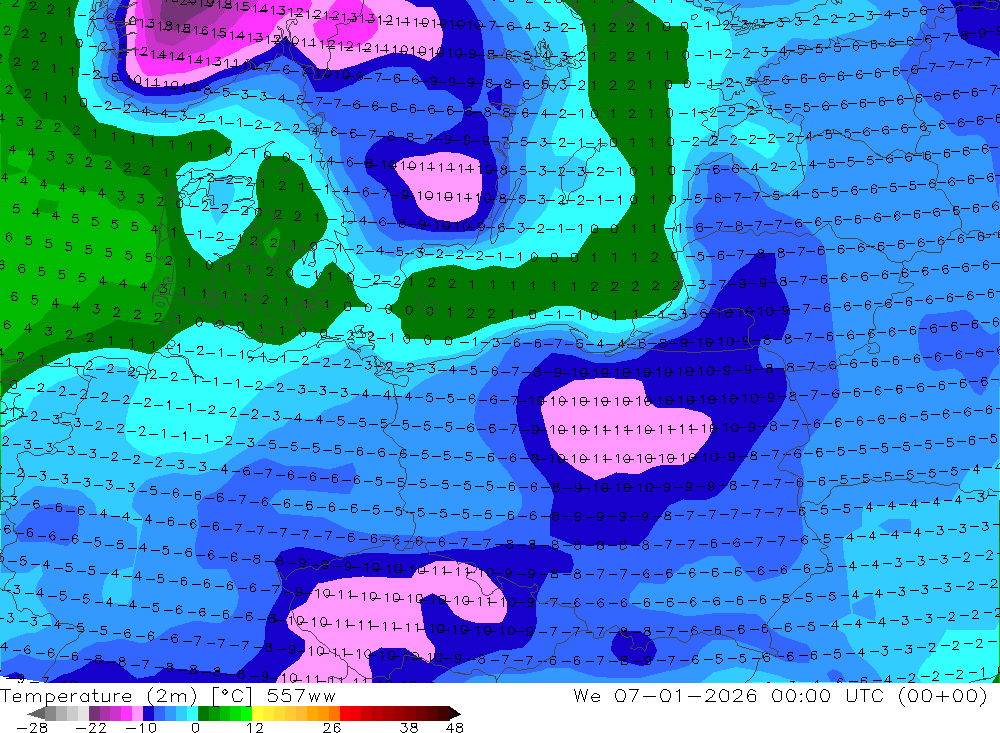The image size is (1000, 733).
Task: Pick the bright cyan swatch just before 0
Action: tap(192, 713)
